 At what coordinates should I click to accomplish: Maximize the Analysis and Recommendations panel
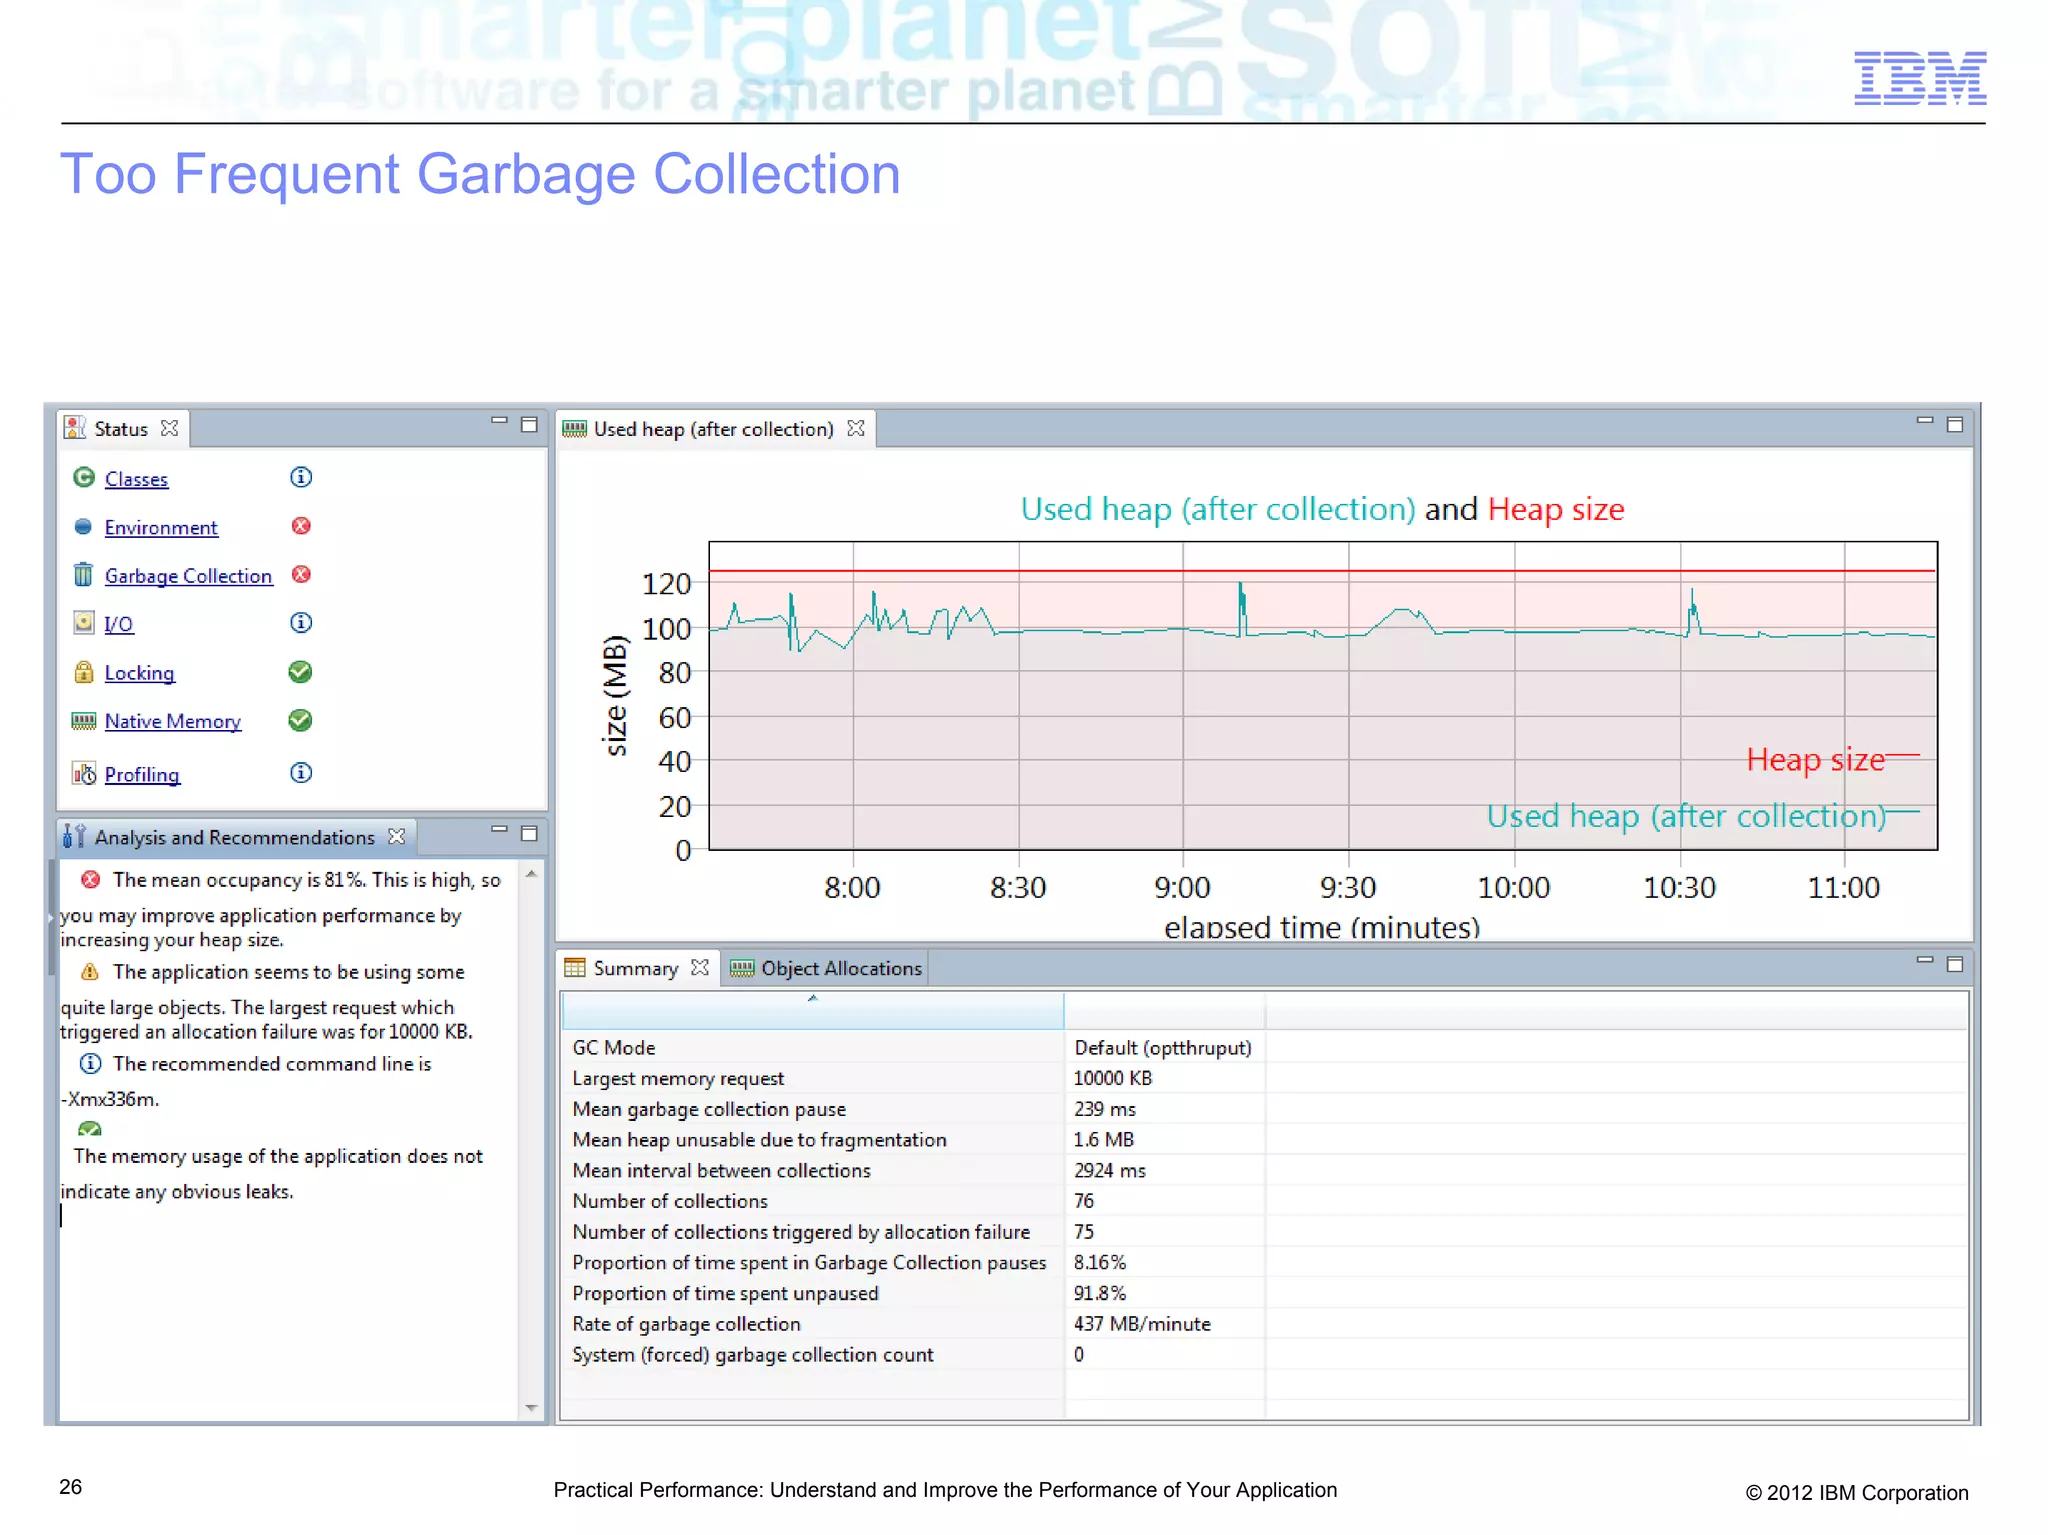530,833
